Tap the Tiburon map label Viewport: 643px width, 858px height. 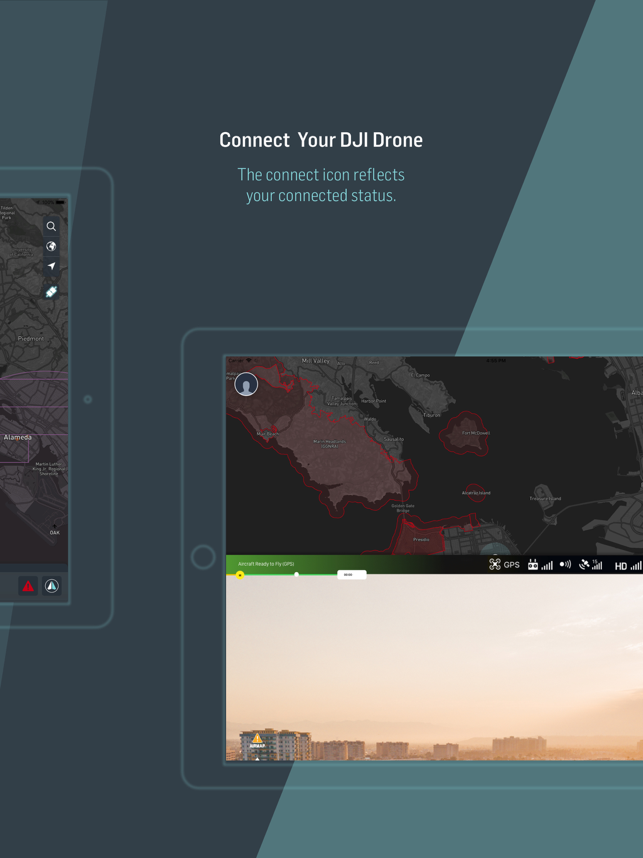coord(431,415)
